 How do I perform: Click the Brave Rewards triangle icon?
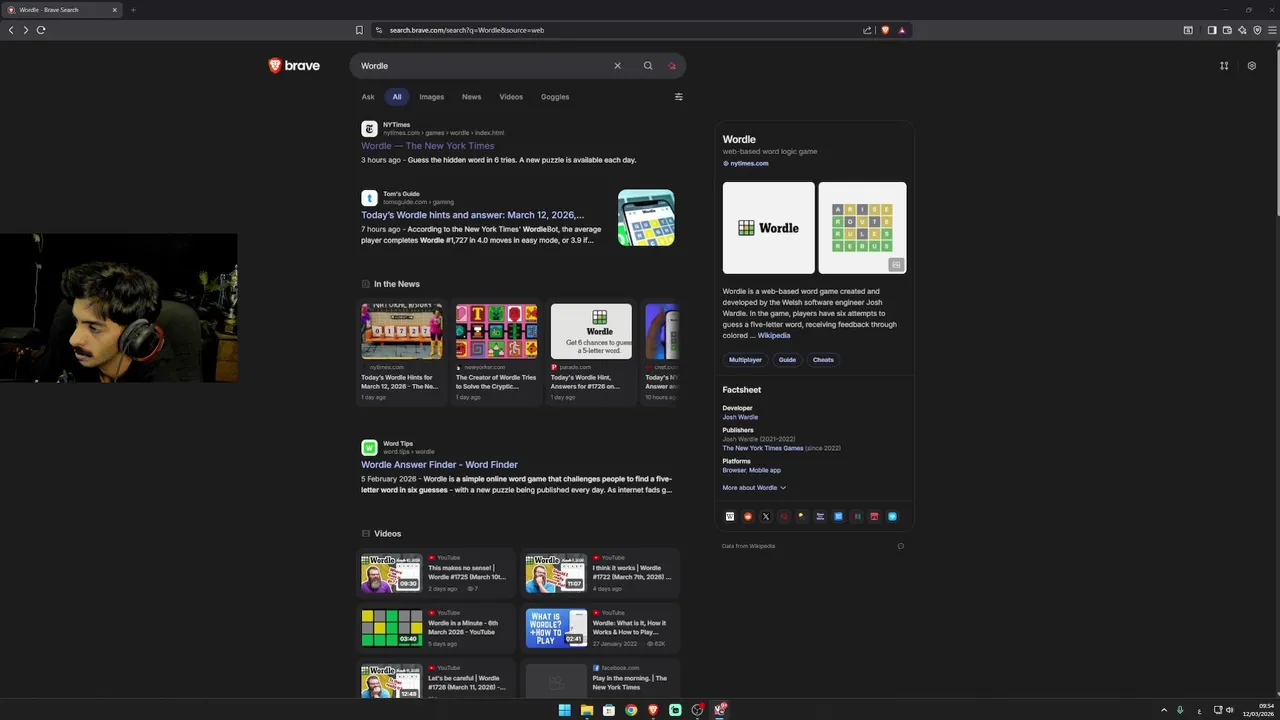click(x=901, y=30)
